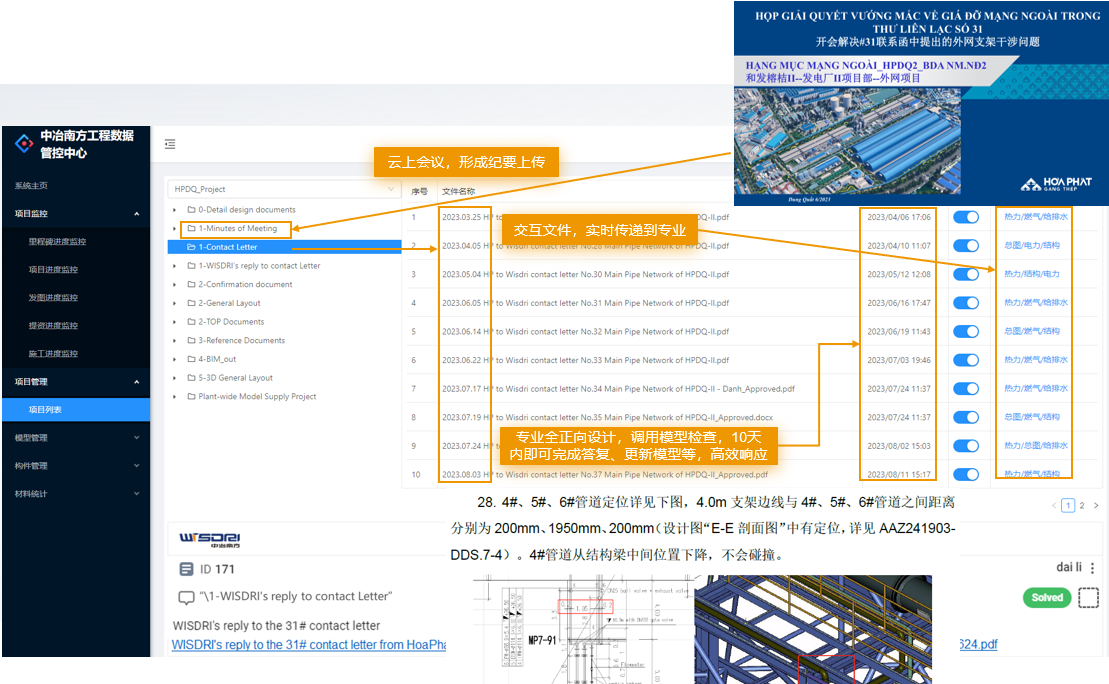The width and height of the screenshot is (1109, 684).
Task: Click folder icon of 3-Reference Documents
Action: pyautogui.click(x=192, y=340)
